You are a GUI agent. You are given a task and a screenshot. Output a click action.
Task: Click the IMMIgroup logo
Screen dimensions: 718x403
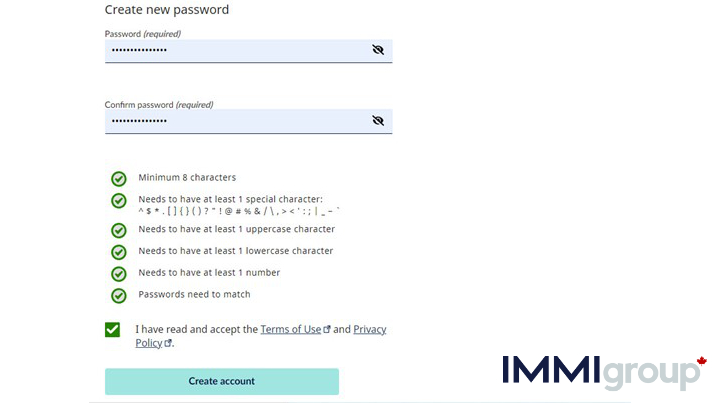[x=604, y=372]
